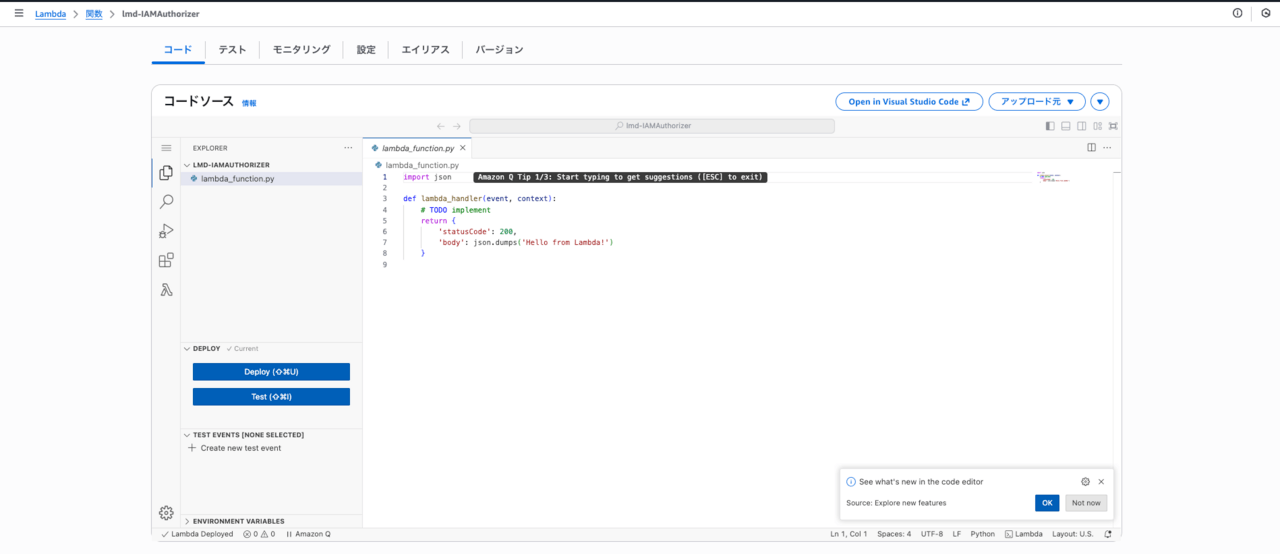The width and height of the screenshot is (1280, 554).
Task: Click the Manage gear icon in sidebar
Action: pyautogui.click(x=166, y=513)
